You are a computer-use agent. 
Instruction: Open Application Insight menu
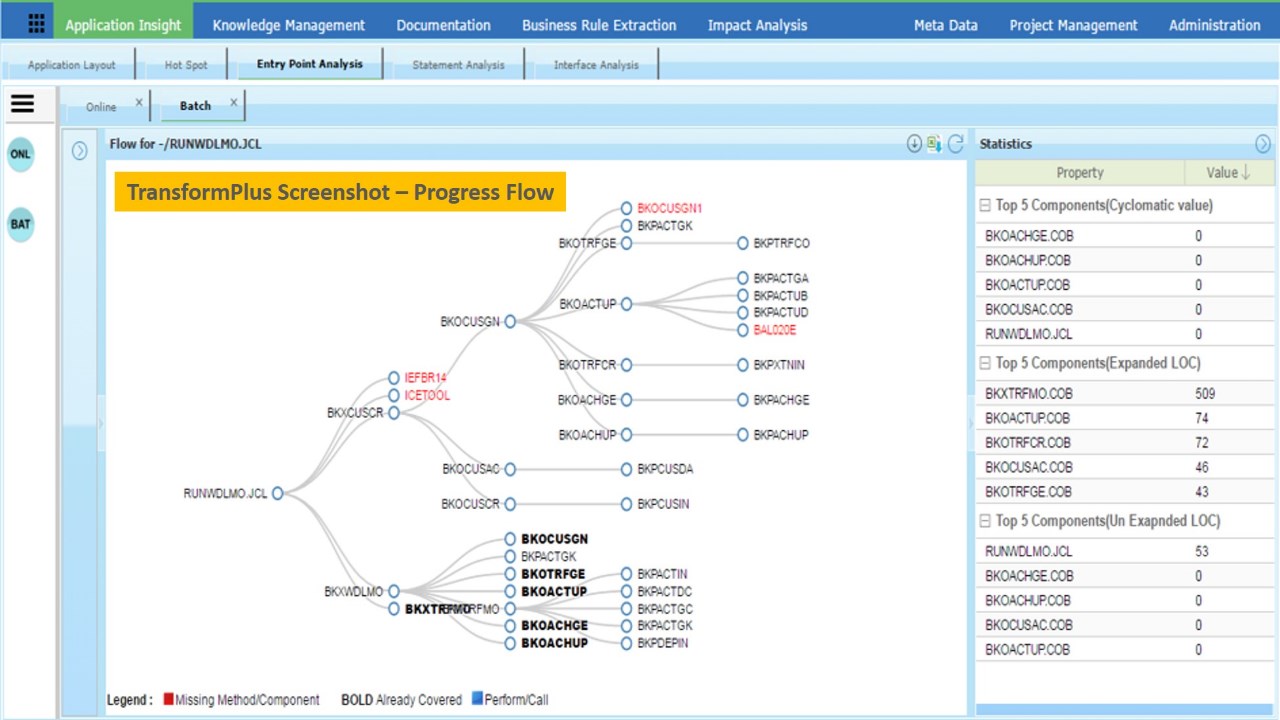(x=124, y=25)
